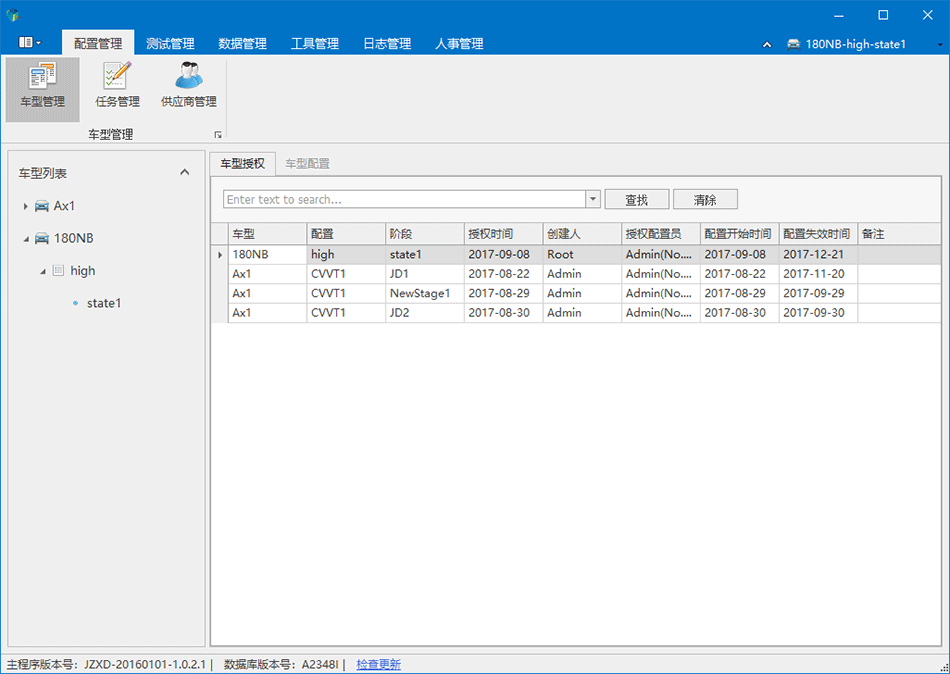Open the dropdown arrow beside 180NB-high-state1
The height and width of the screenshot is (674, 950).
click(940, 44)
